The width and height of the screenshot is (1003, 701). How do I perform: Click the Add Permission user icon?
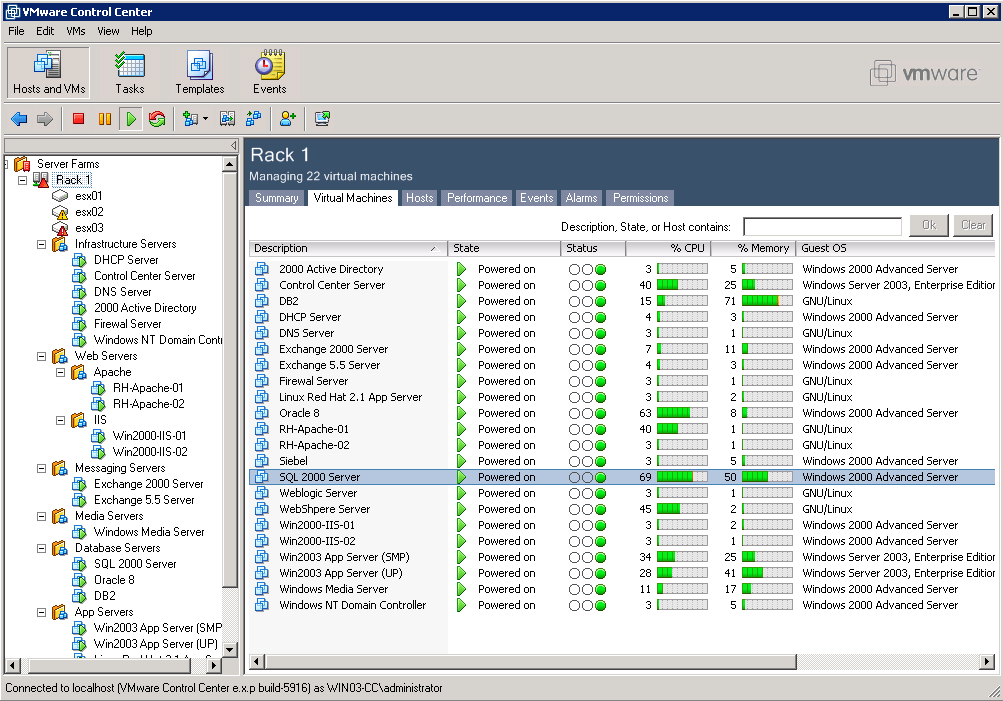click(x=288, y=119)
